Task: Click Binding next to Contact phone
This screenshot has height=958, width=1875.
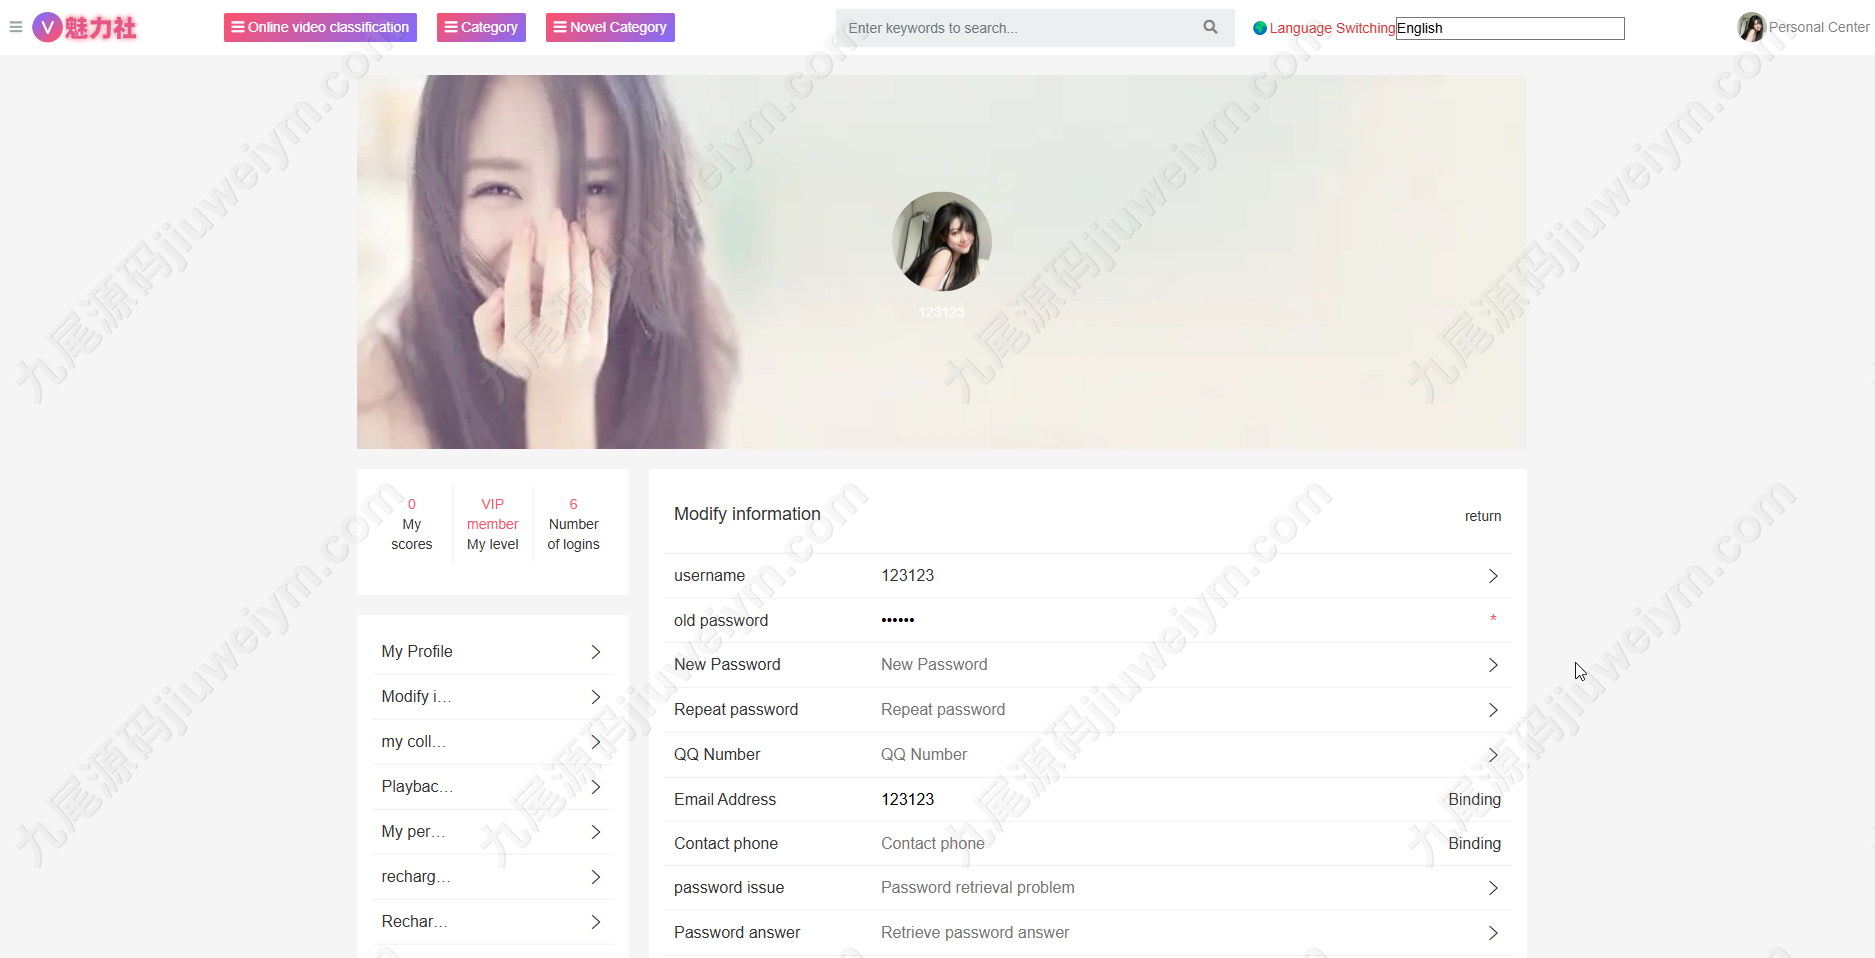Action: click(x=1474, y=843)
